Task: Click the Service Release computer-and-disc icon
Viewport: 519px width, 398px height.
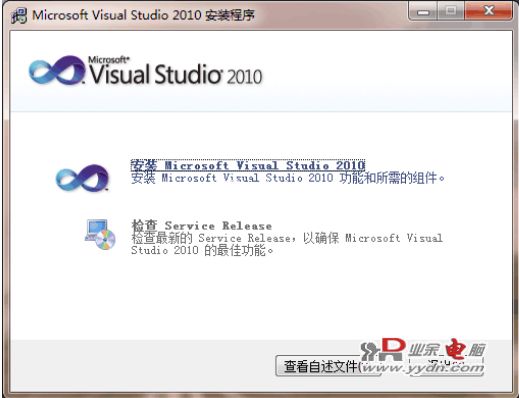Action: pyautogui.click(x=100, y=234)
